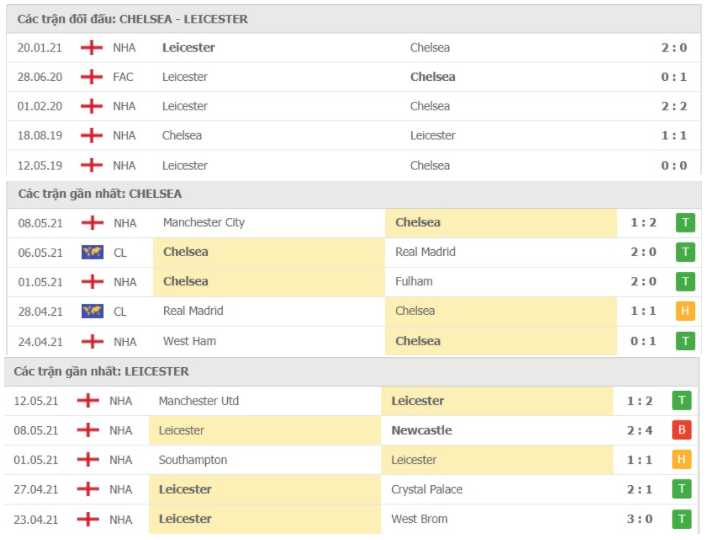Click red B badge for Newcastle match

(x=682, y=430)
